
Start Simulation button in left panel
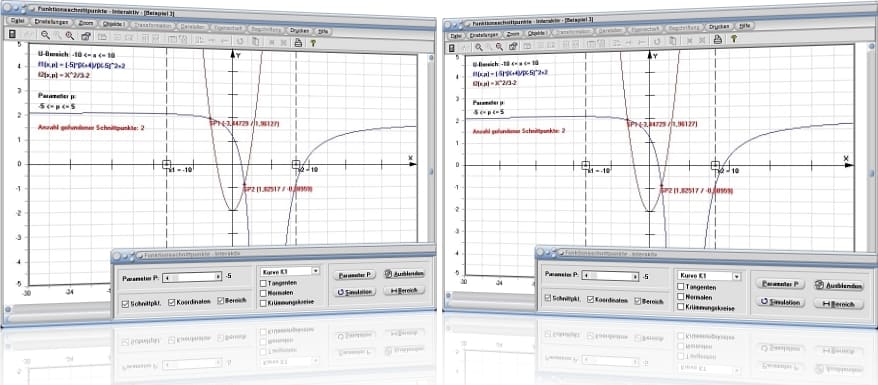pos(354,292)
